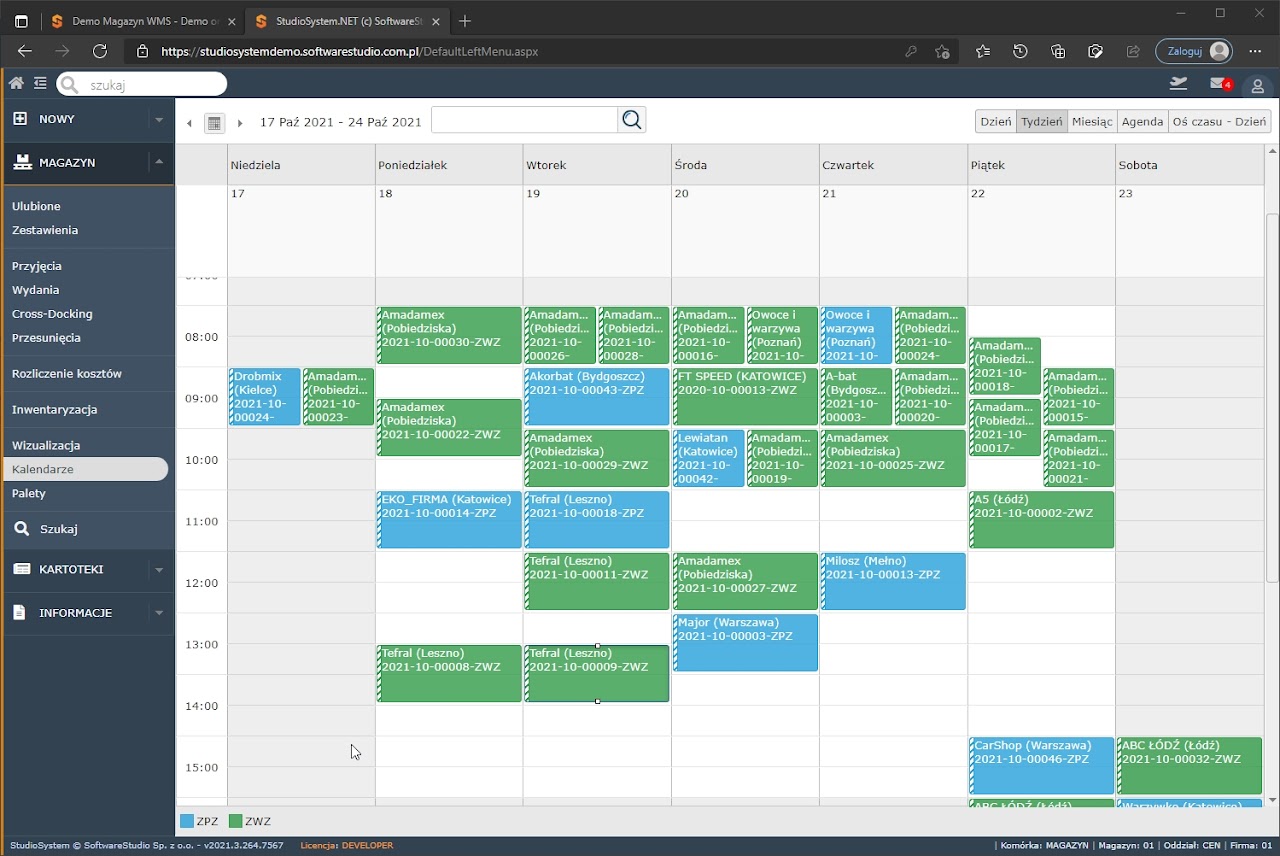
Task: Switch calendar to Miesiąc view
Action: click(1091, 121)
